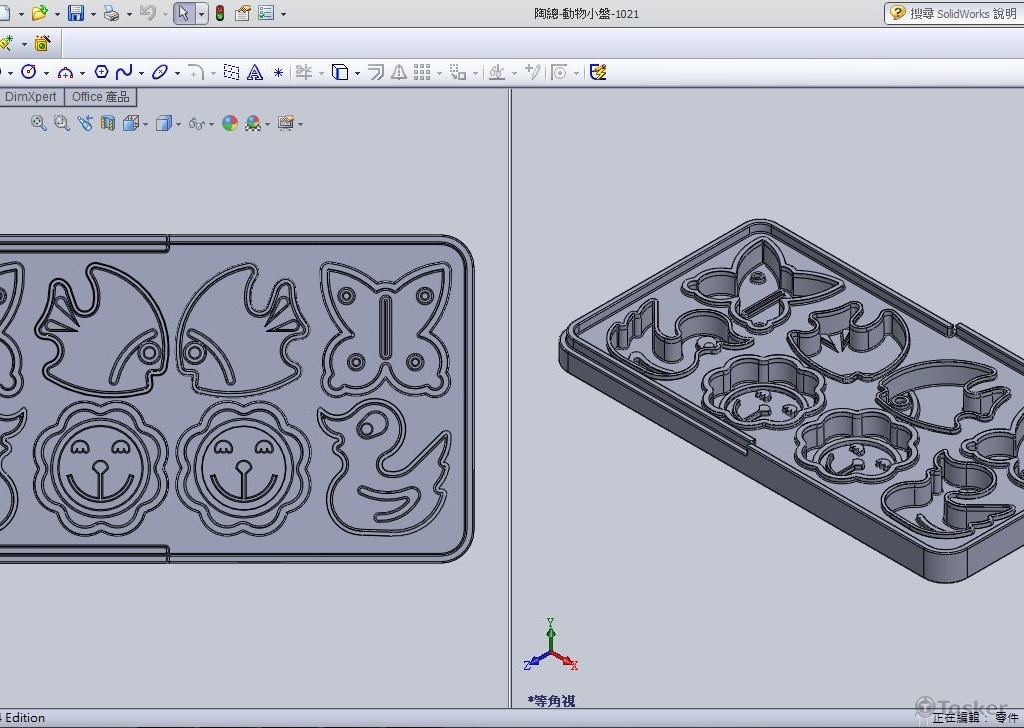
Task: Select the sketch Text tool
Action: pyautogui.click(x=255, y=72)
